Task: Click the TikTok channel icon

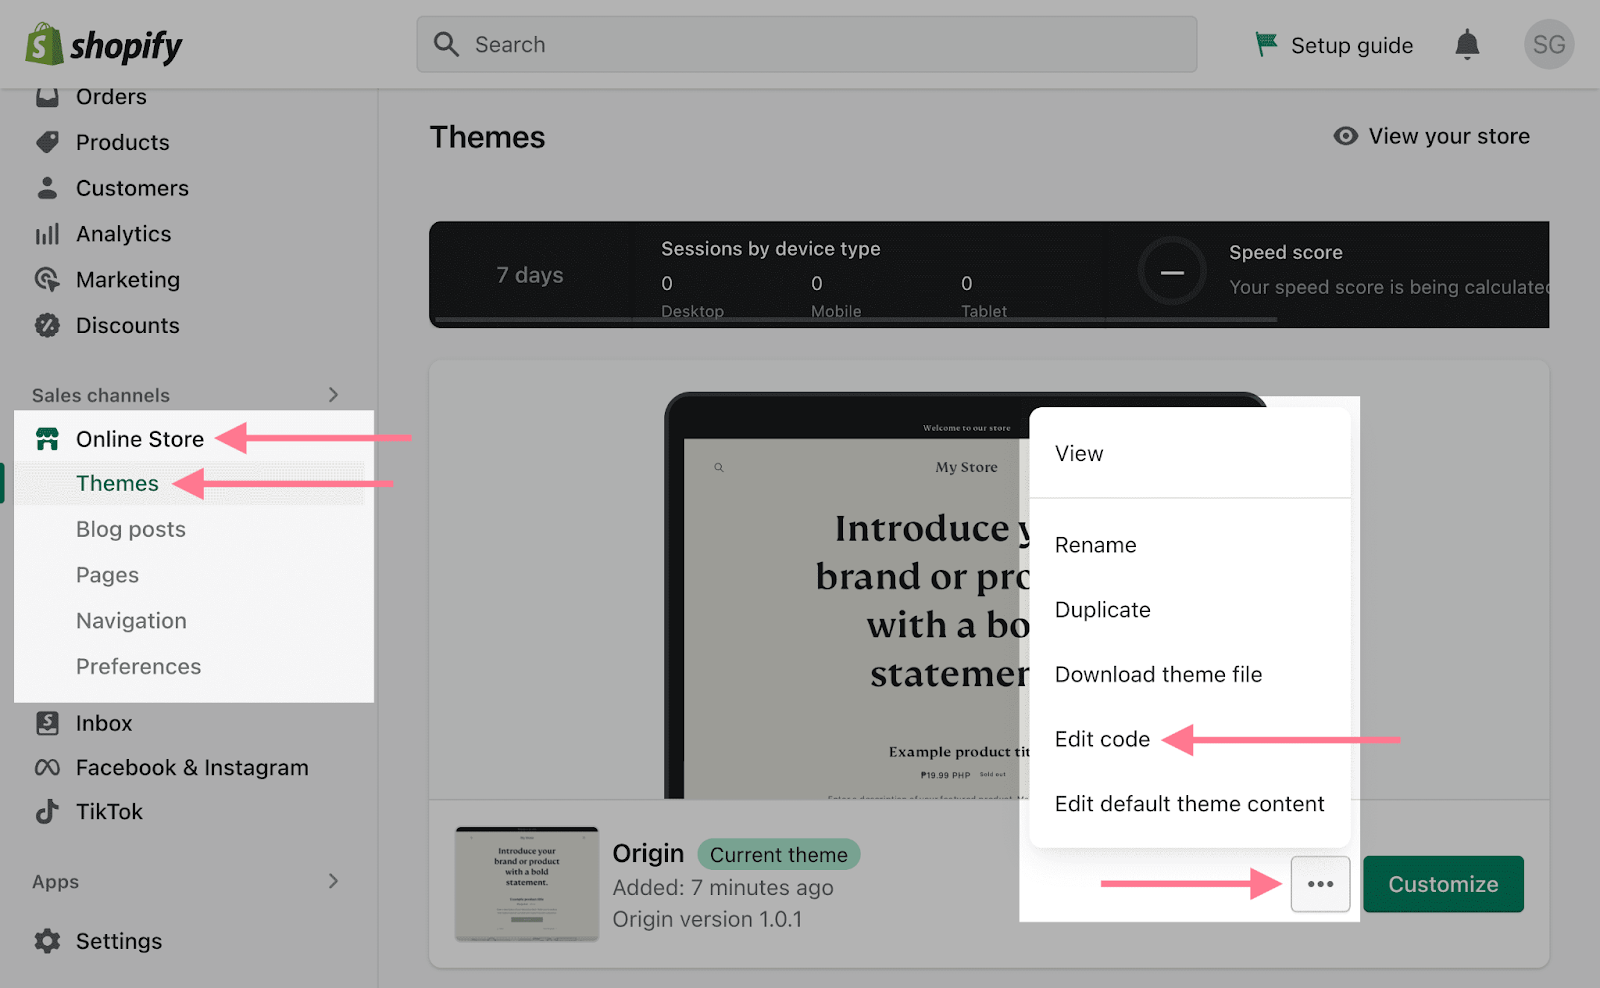Action: pos(47,811)
